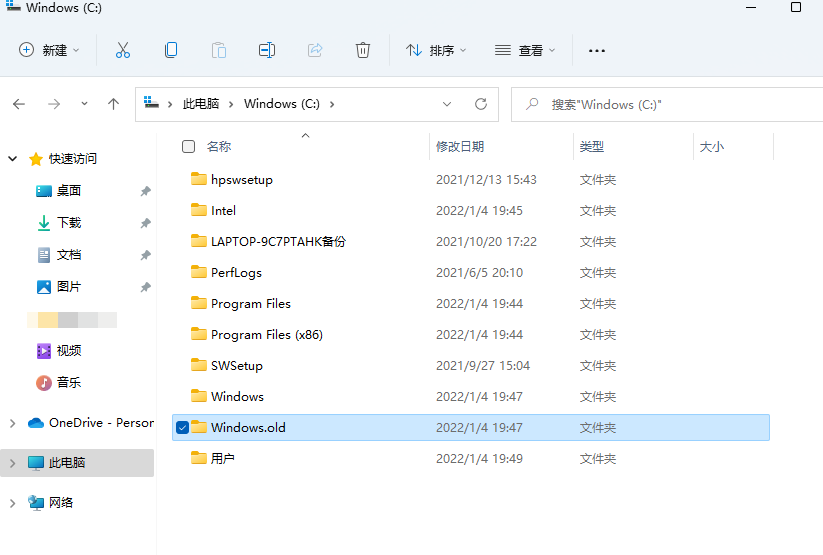823x555 pixels.
Task: Click the 2022/1/4 19:49 date cell
Action: pyautogui.click(x=479, y=458)
